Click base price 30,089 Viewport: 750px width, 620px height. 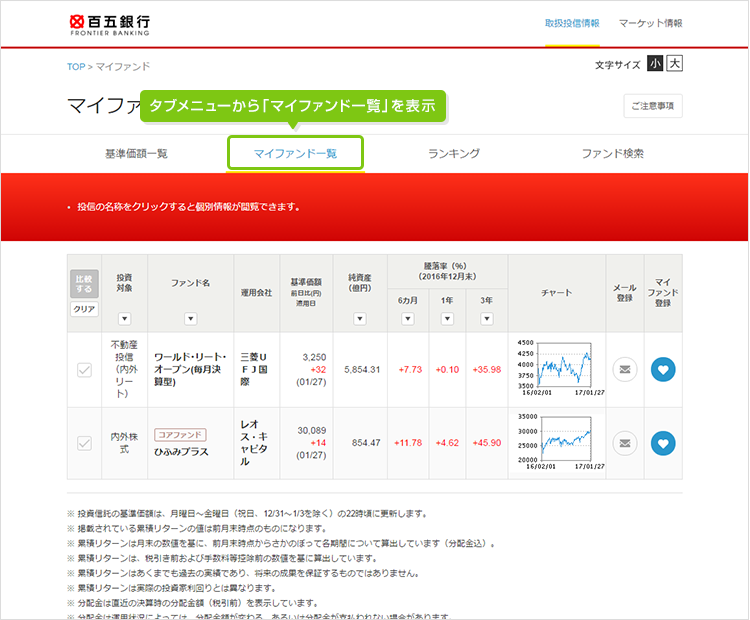(311, 431)
